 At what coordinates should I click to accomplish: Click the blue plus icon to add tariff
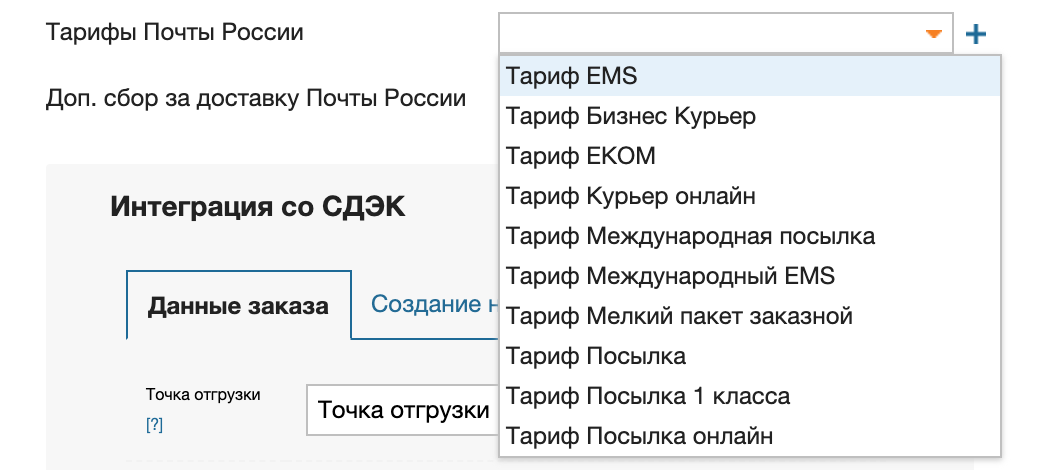[x=975, y=34]
